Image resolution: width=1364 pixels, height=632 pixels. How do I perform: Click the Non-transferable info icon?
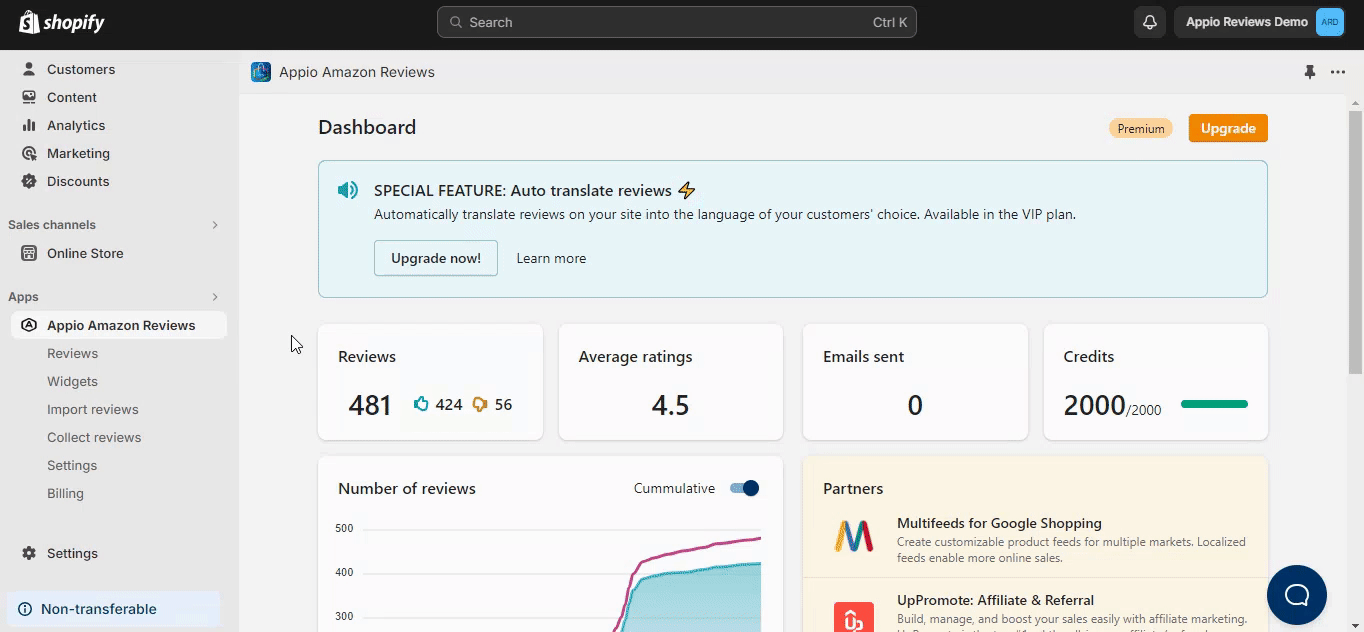(x=25, y=609)
